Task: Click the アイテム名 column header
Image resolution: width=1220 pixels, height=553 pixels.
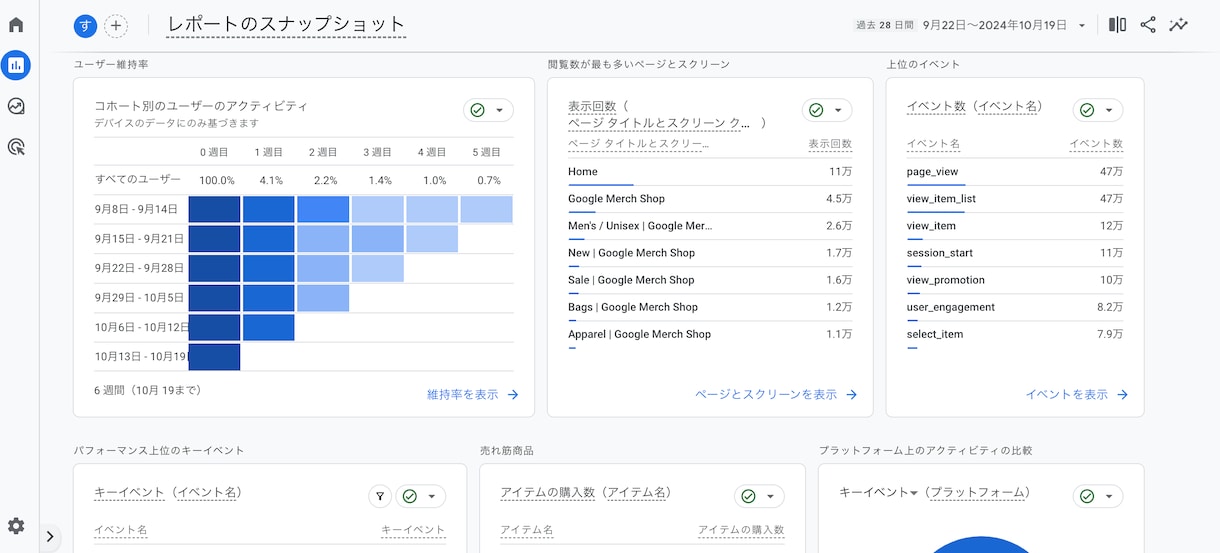Action: click(526, 530)
